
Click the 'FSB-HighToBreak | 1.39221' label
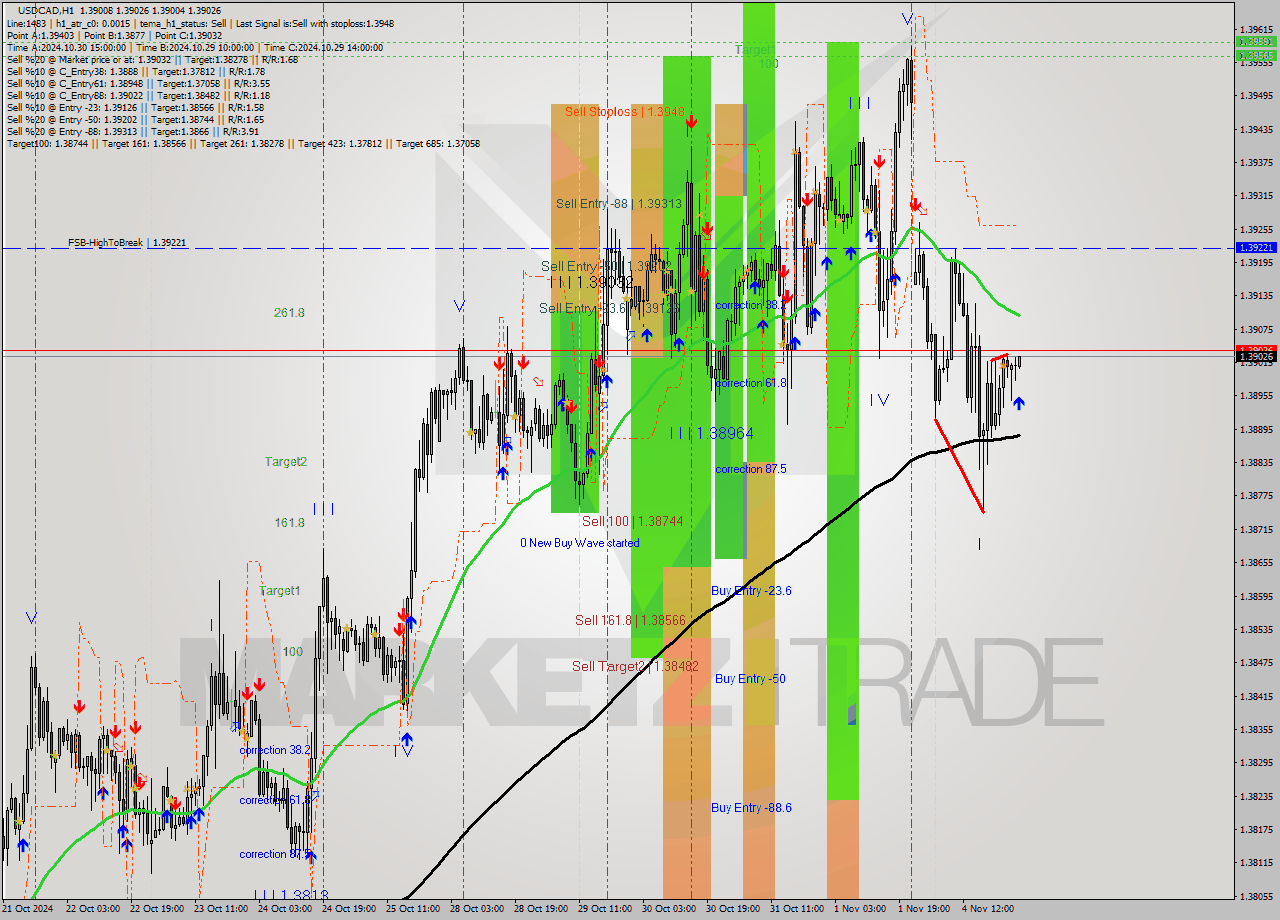point(127,243)
